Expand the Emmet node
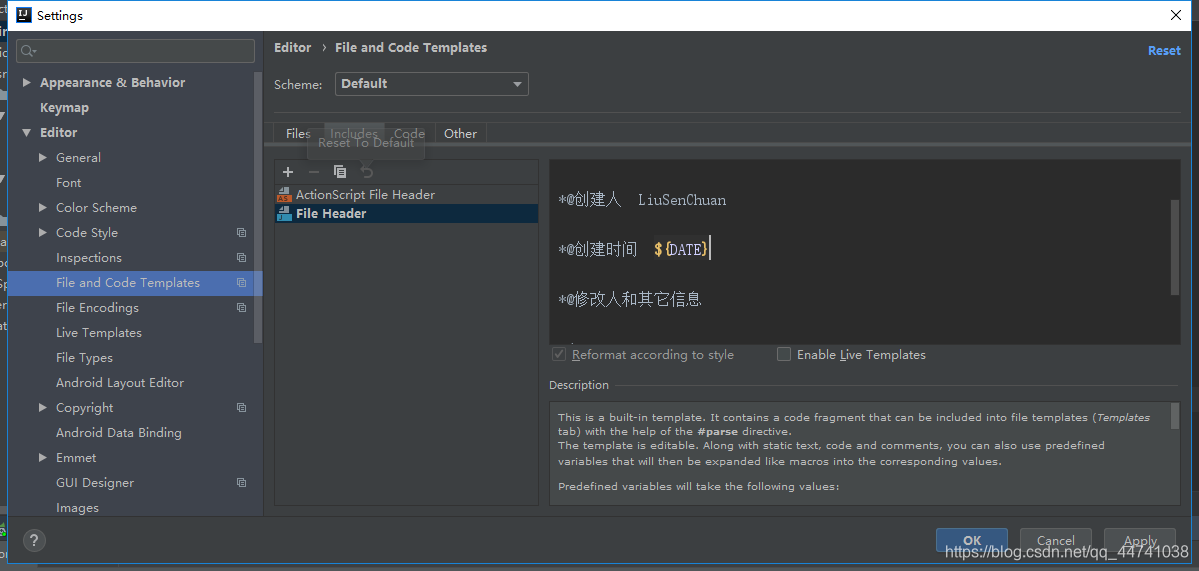The image size is (1199, 571). pos(43,457)
